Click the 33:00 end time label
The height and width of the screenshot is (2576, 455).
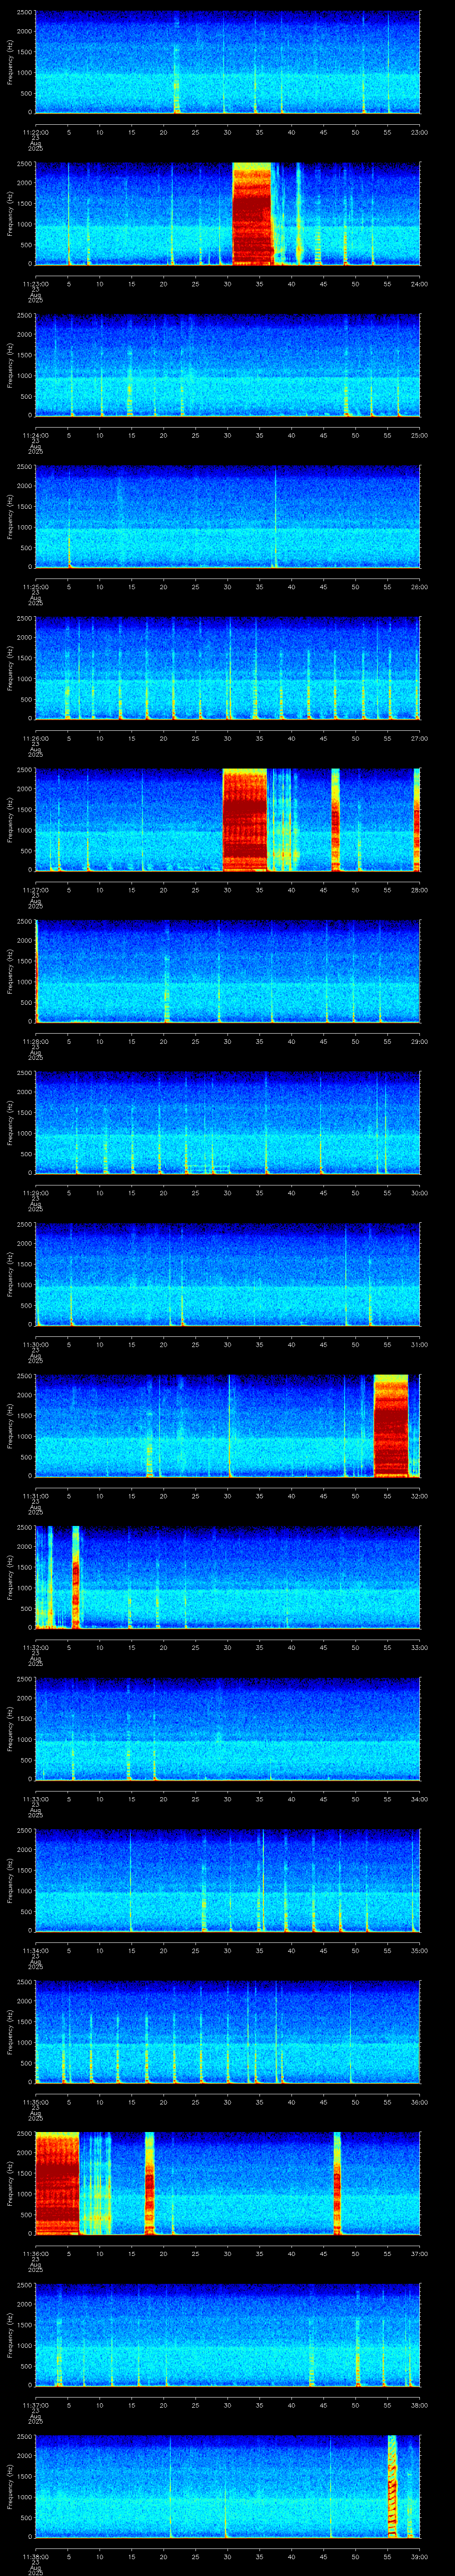pos(419,1647)
